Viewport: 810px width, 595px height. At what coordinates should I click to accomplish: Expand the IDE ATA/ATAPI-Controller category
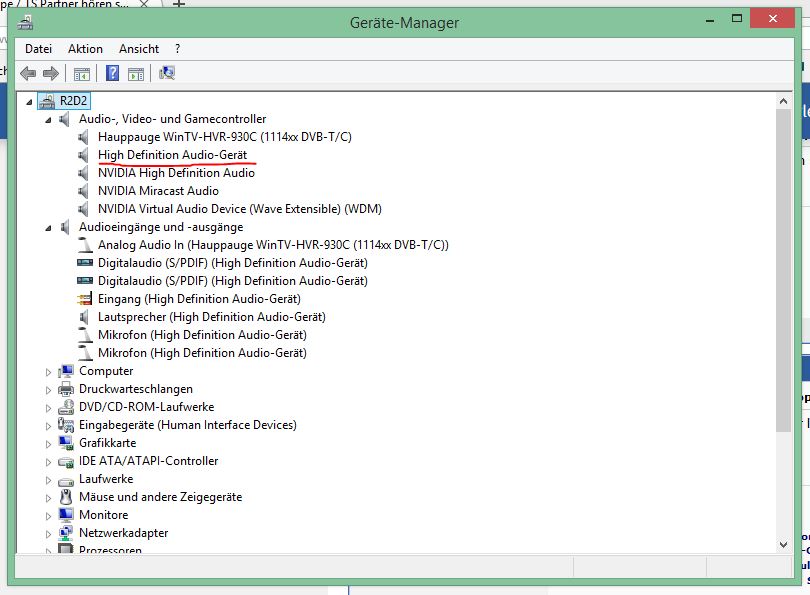(48, 462)
